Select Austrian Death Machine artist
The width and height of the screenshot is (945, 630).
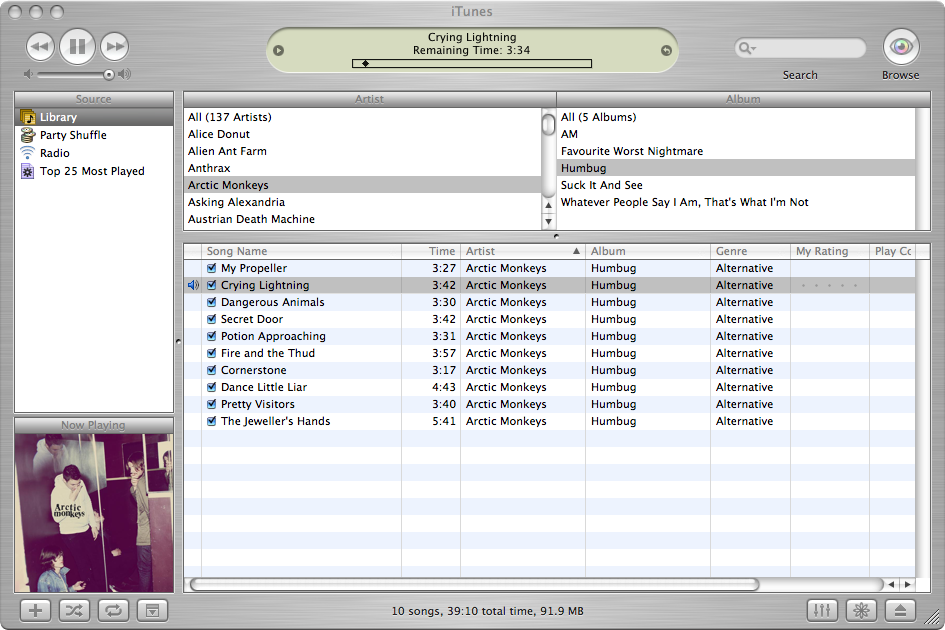363,219
